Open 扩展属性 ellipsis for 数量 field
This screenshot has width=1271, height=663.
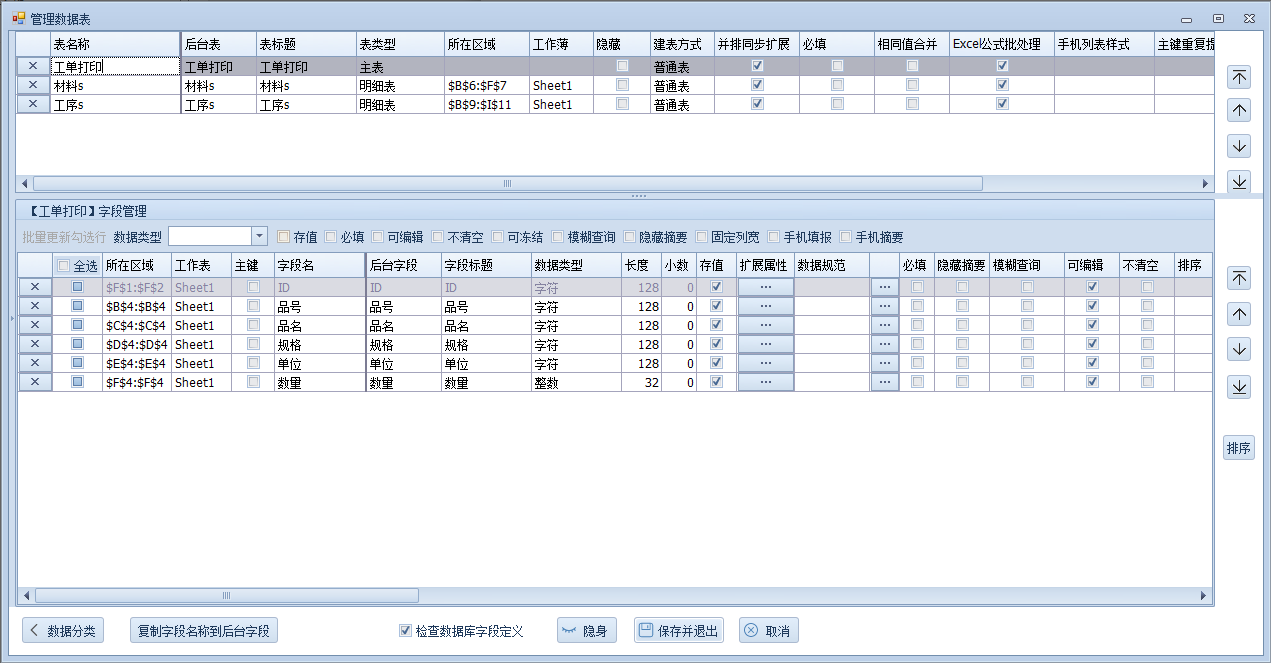click(x=766, y=382)
